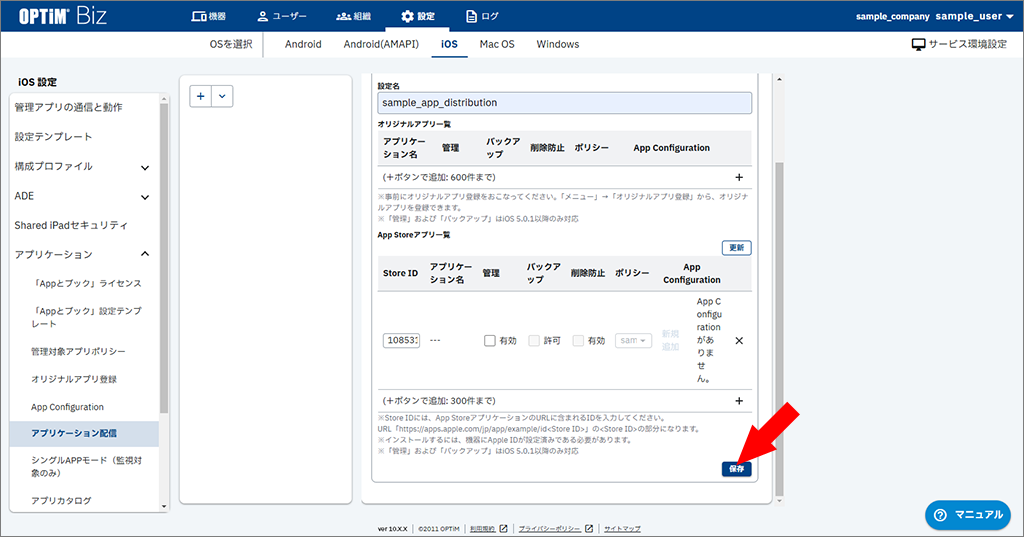This screenshot has width=1024, height=537.
Task: Open the マニュアル help button
Action: [967, 514]
